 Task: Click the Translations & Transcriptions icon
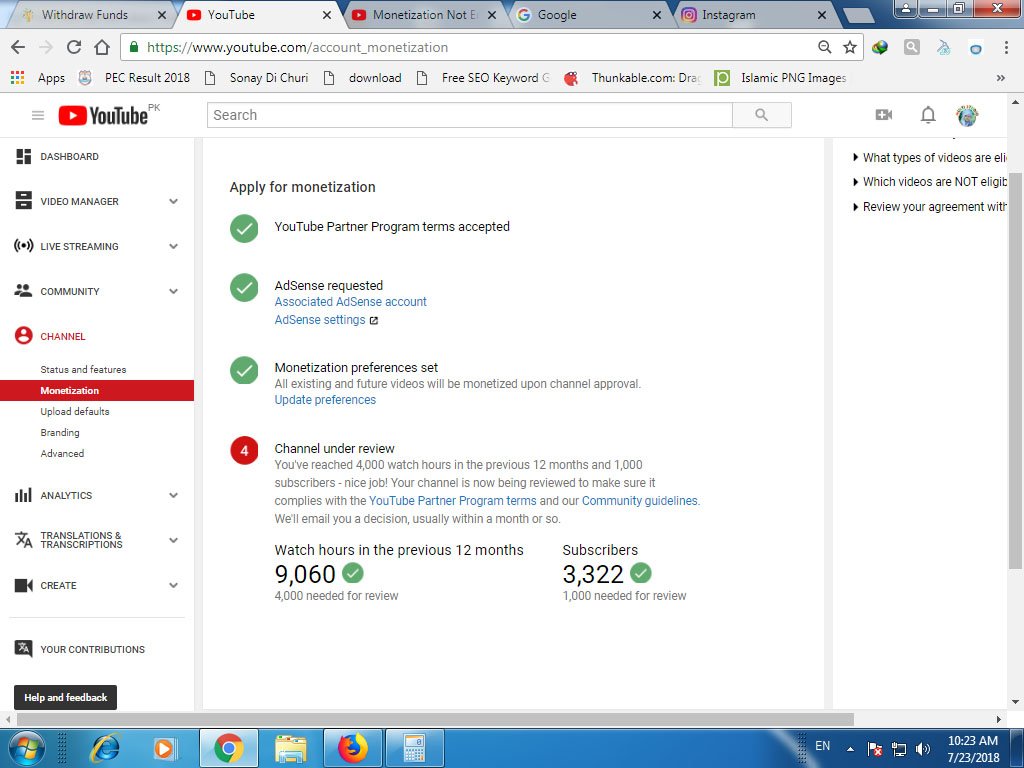tap(24, 539)
